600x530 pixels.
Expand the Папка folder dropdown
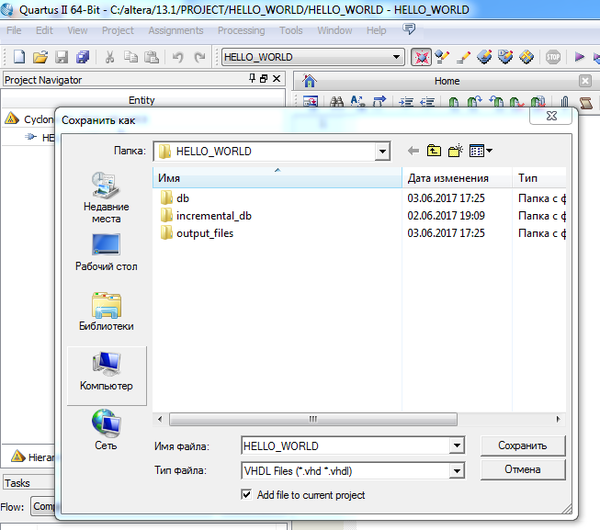coord(381,152)
